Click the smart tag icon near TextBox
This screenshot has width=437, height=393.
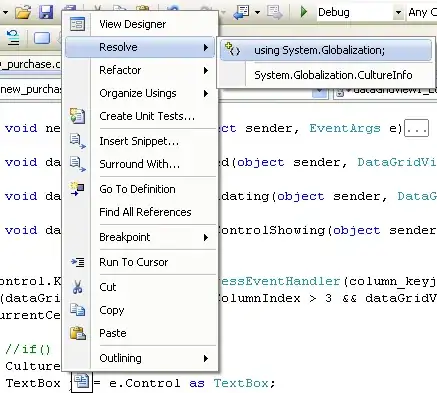click(x=82, y=382)
